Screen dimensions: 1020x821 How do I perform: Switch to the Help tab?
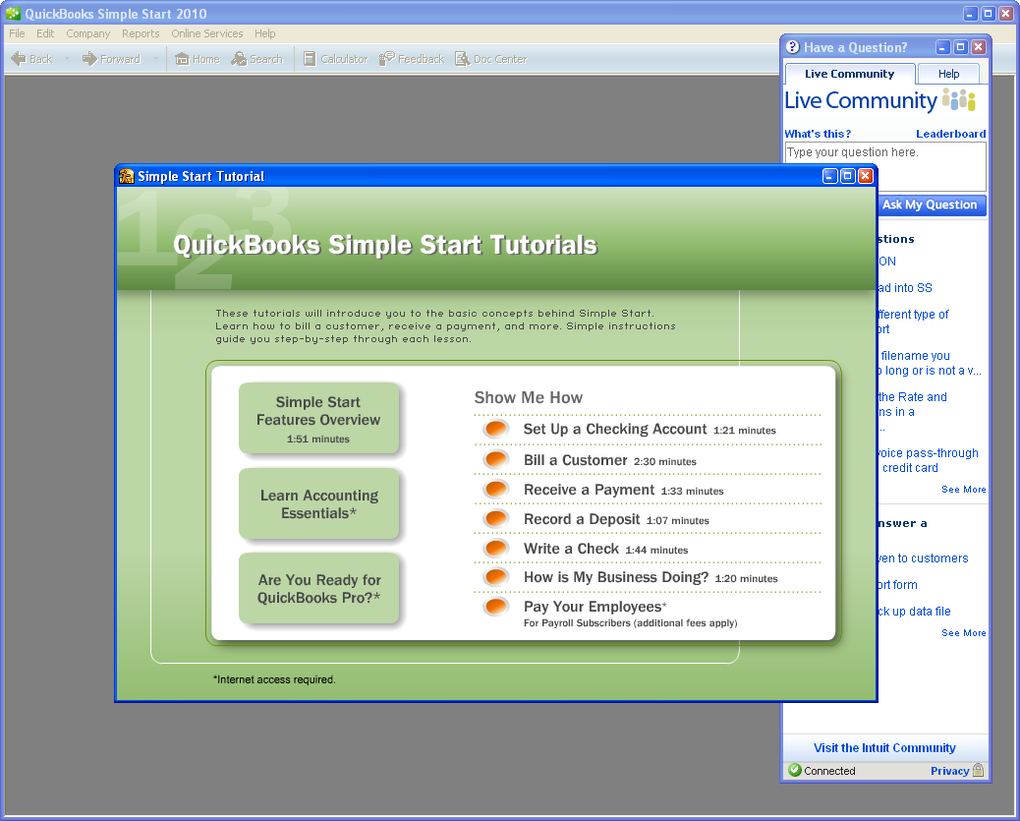click(x=949, y=74)
